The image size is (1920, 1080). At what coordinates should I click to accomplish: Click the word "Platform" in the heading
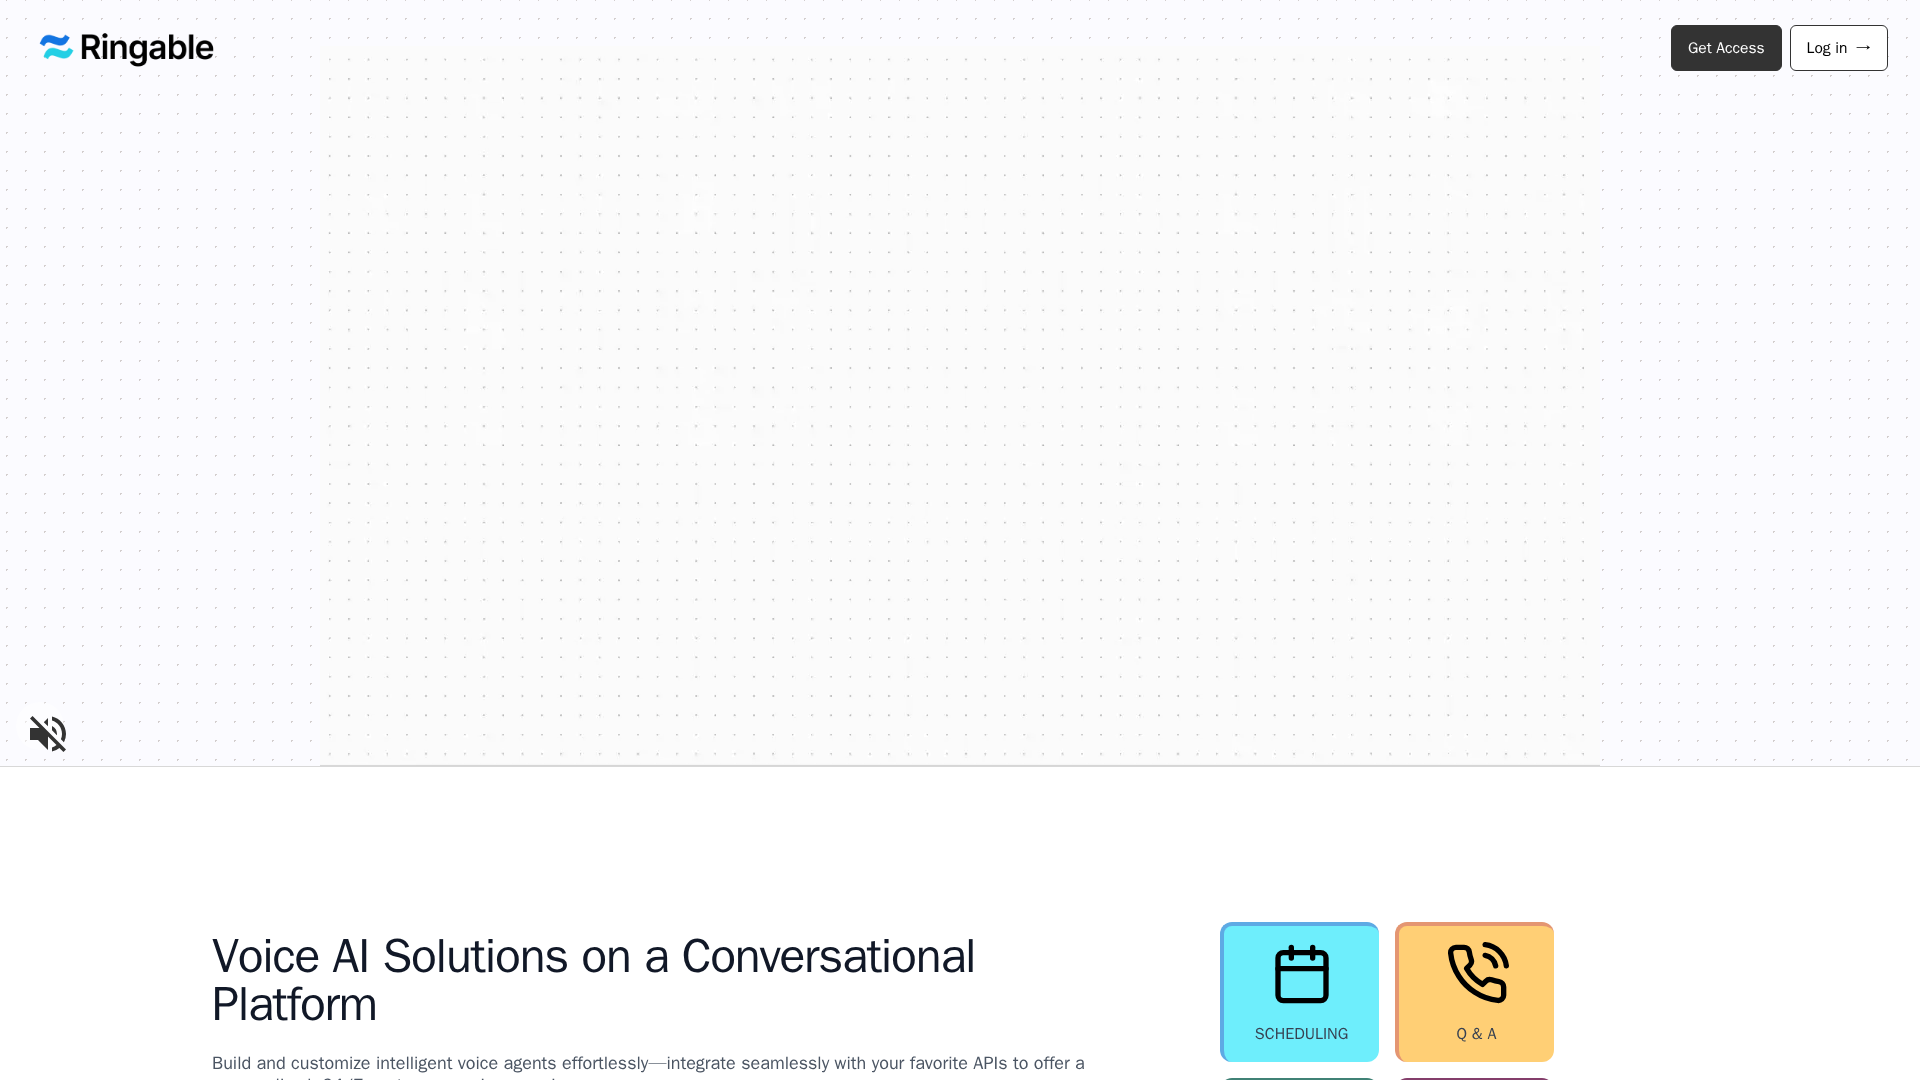coord(294,1005)
